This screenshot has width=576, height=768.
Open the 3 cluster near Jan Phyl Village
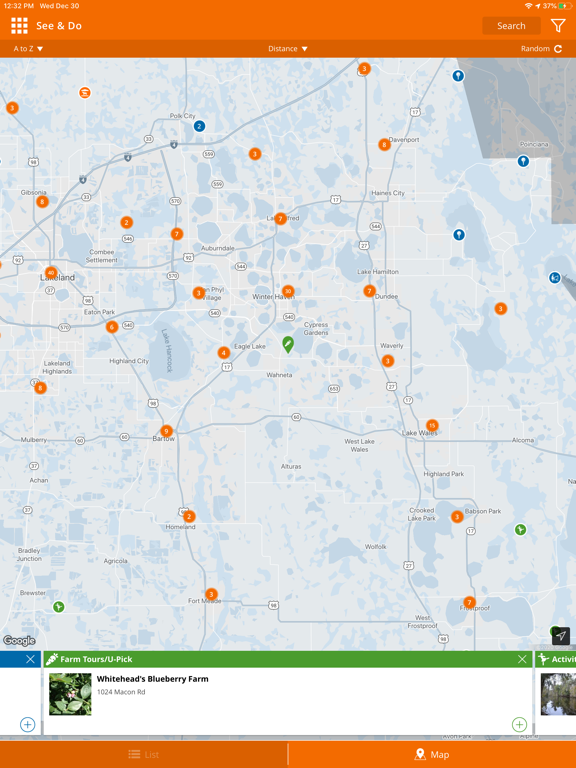coord(198,293)
